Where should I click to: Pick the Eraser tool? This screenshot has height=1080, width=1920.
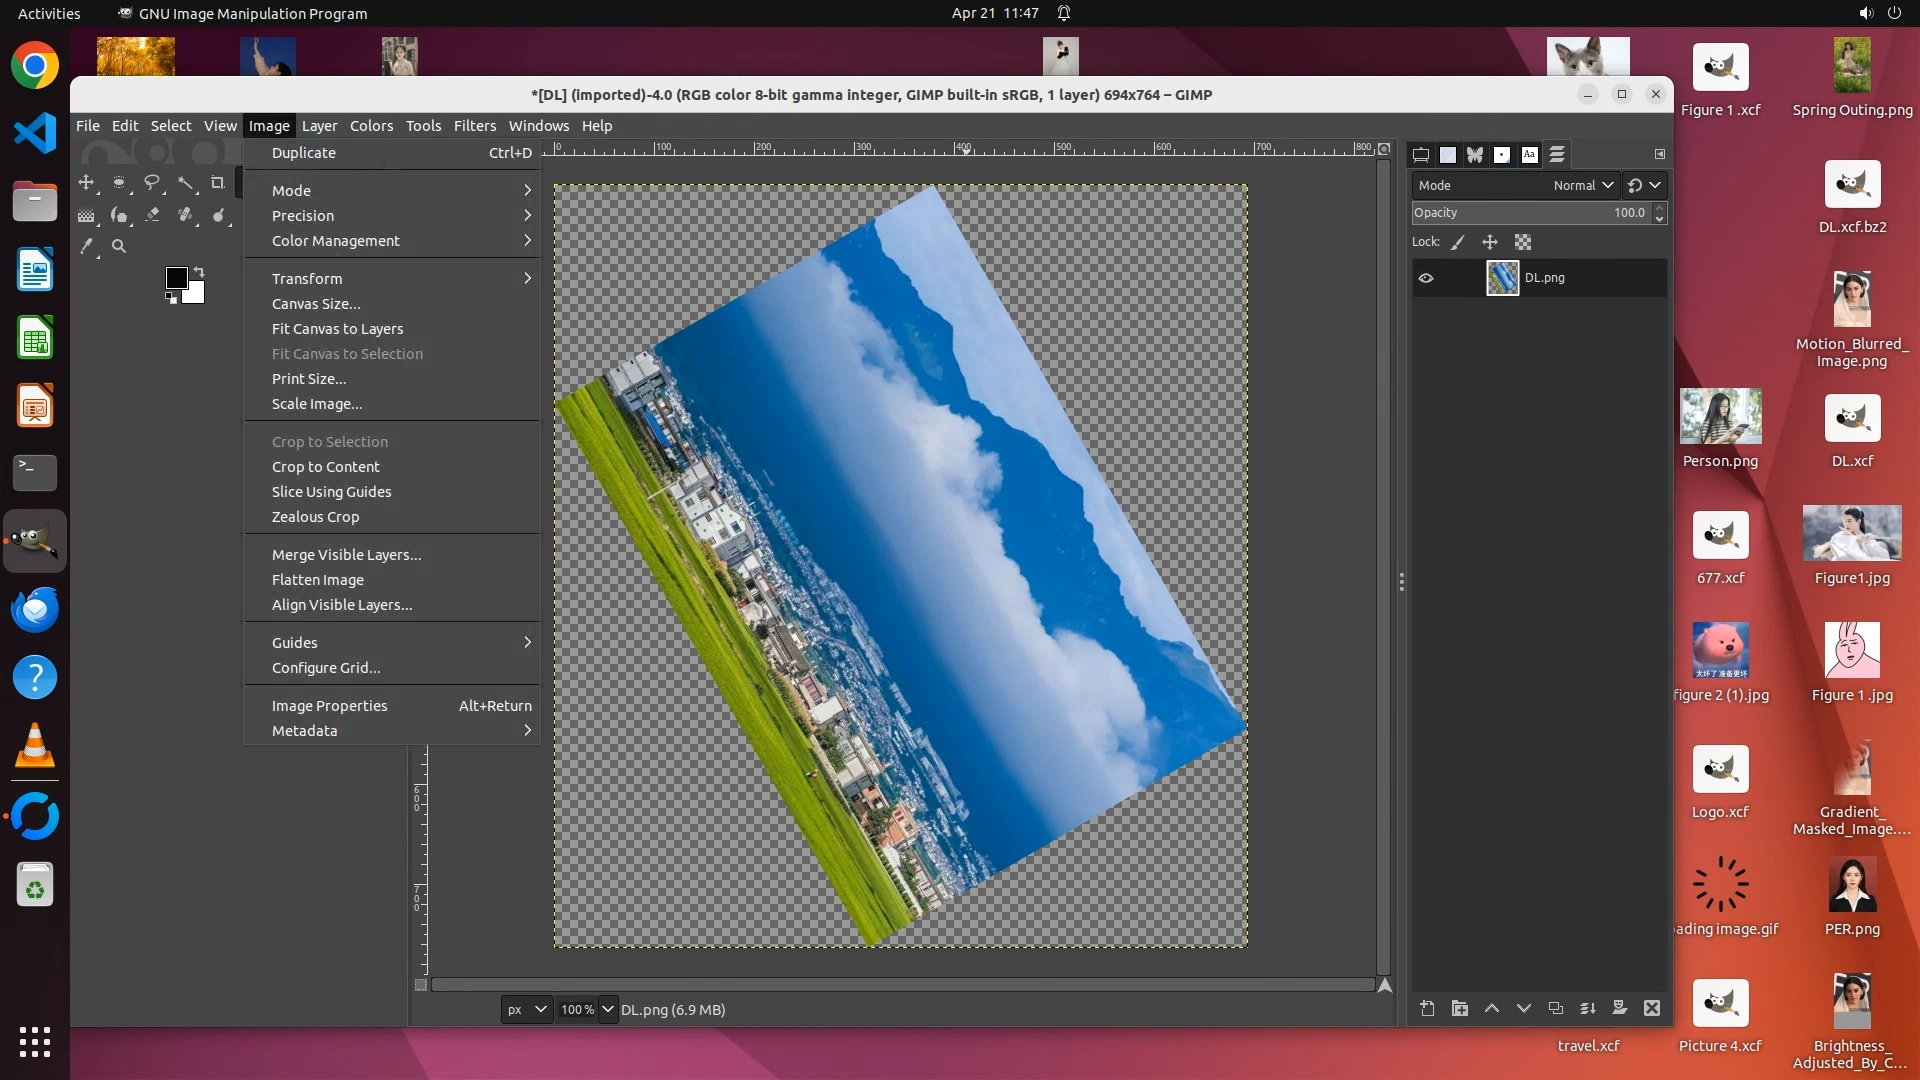click(x=152, y=214)
